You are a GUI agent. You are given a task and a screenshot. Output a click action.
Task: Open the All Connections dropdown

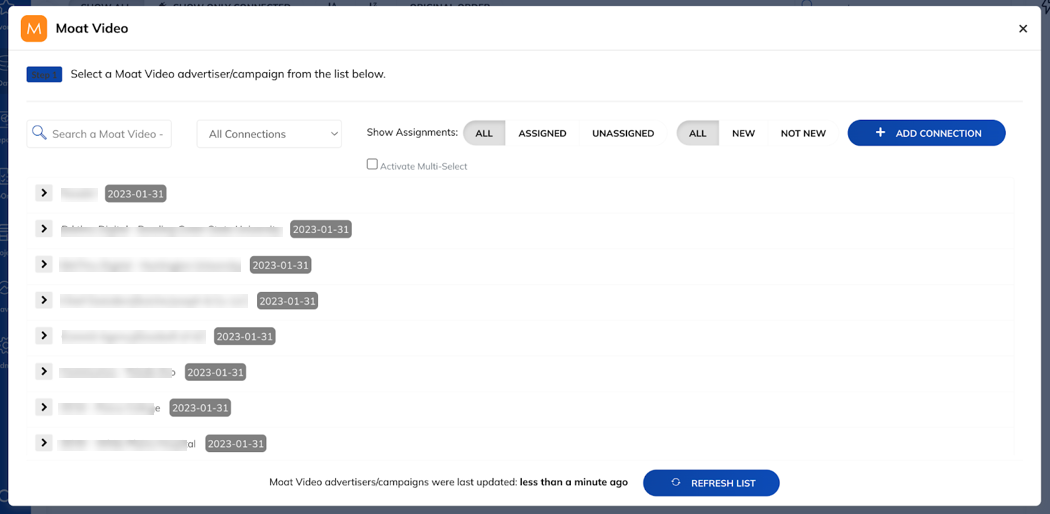[269, 134]
